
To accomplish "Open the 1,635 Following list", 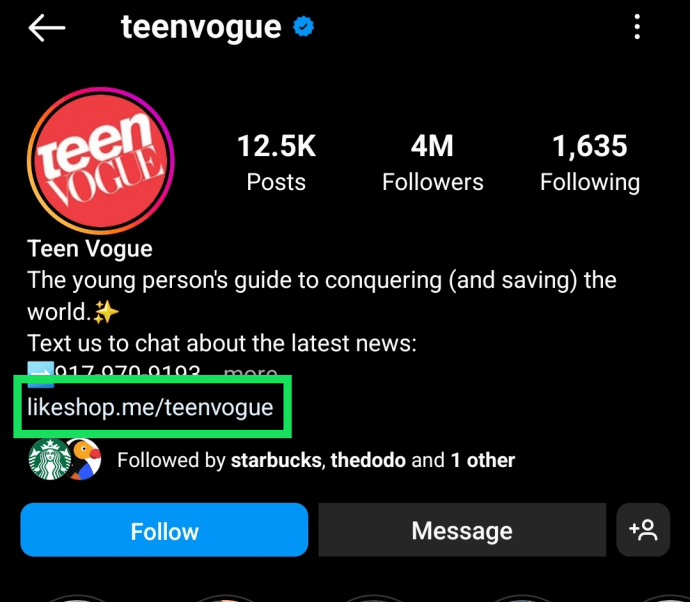I will pyautogui.click(x=590, y=162).
